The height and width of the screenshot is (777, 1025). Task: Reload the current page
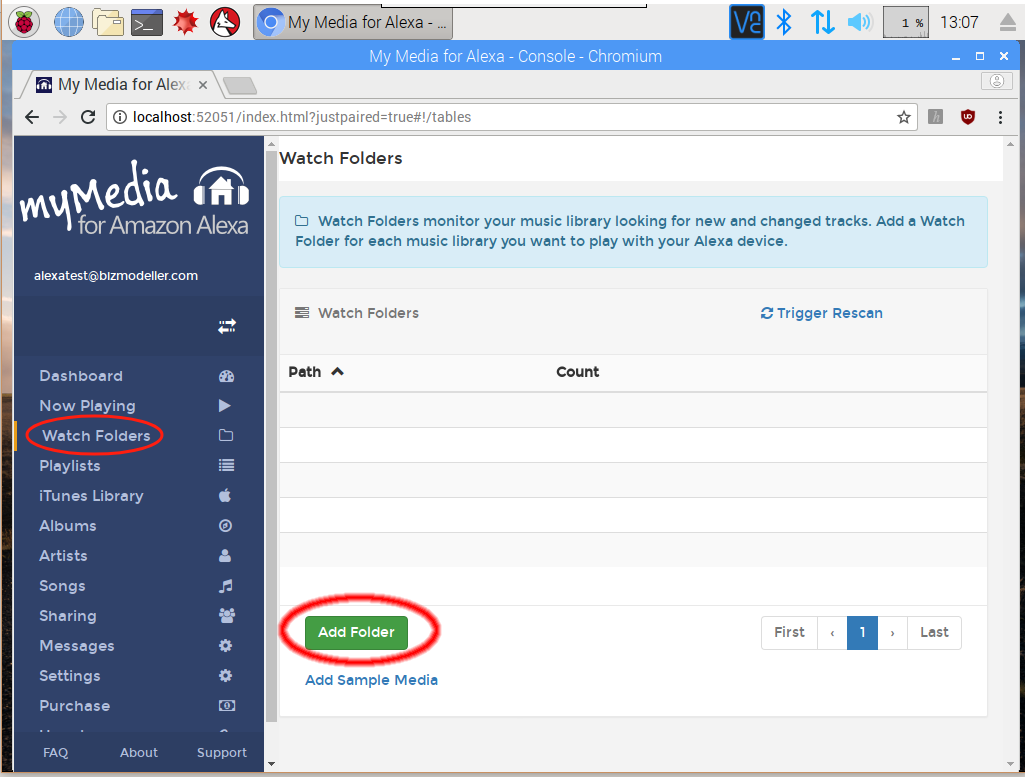(88, 117)
